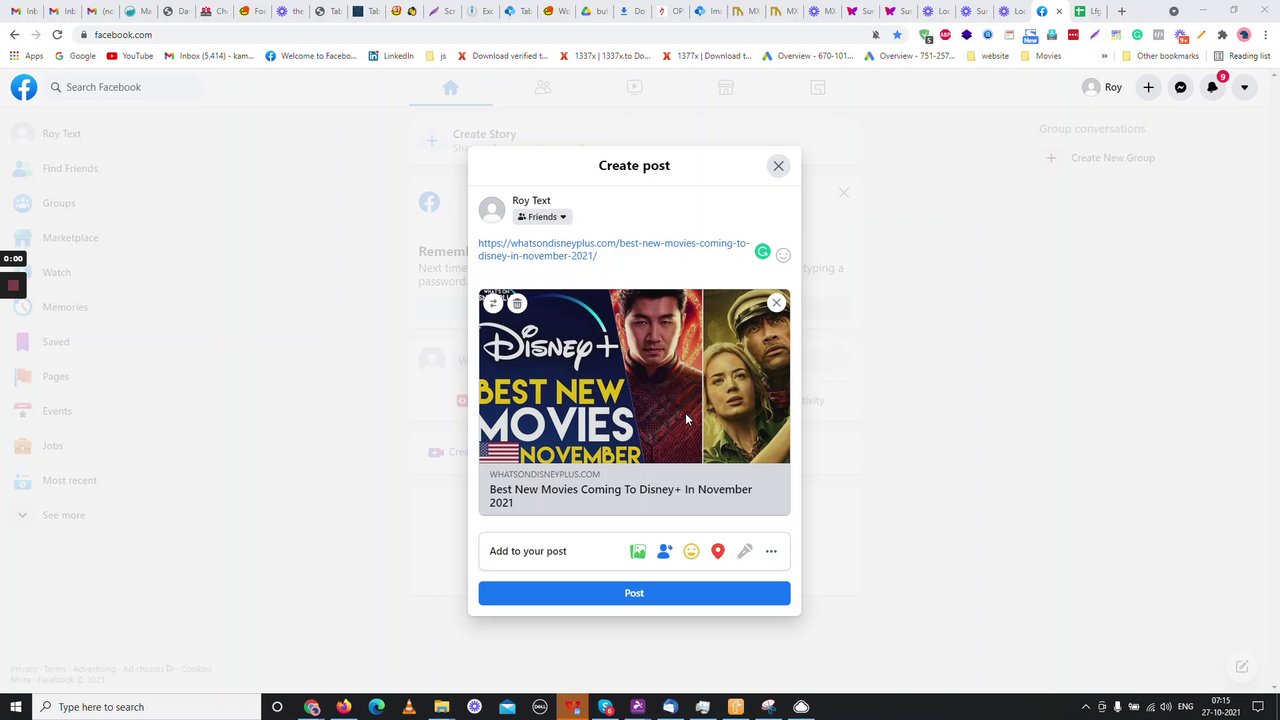Viewport: 1280px width, 720px height.
Task: Click the Feeling/activity smiley icon
Action: 691,551
